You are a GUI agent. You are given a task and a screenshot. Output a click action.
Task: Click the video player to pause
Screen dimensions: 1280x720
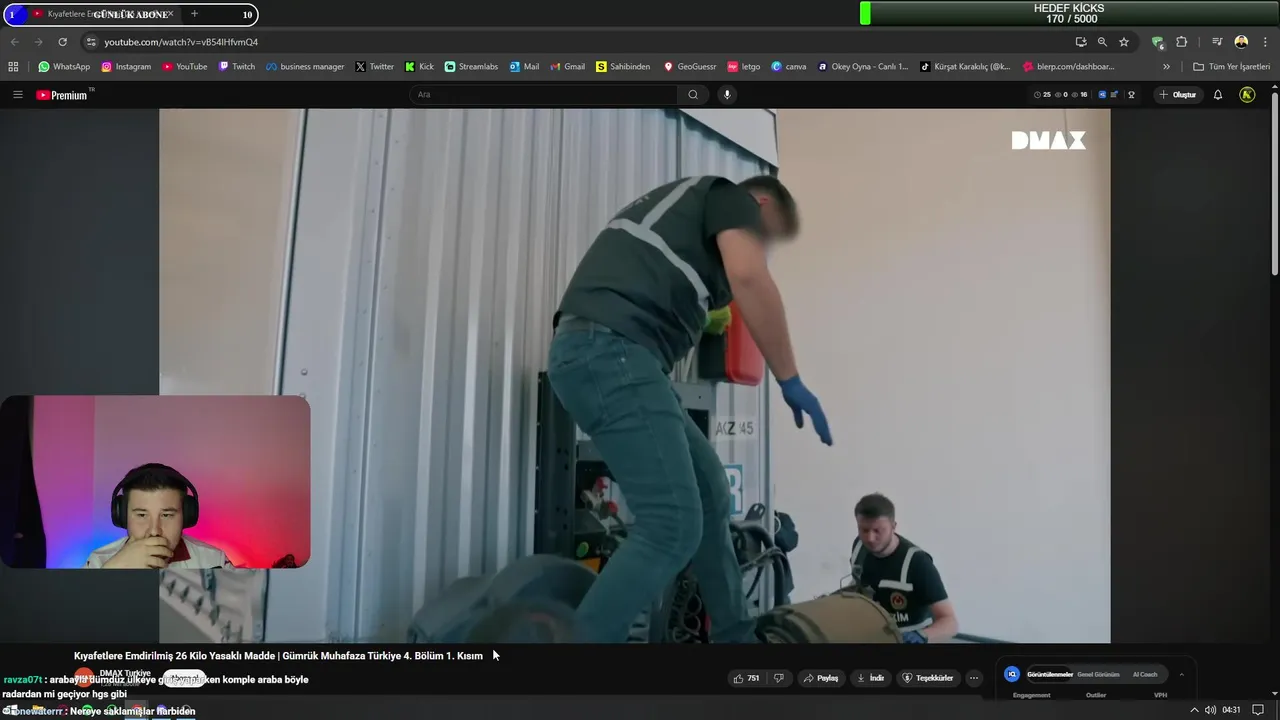pyautogui.click(x=634, y=375)
